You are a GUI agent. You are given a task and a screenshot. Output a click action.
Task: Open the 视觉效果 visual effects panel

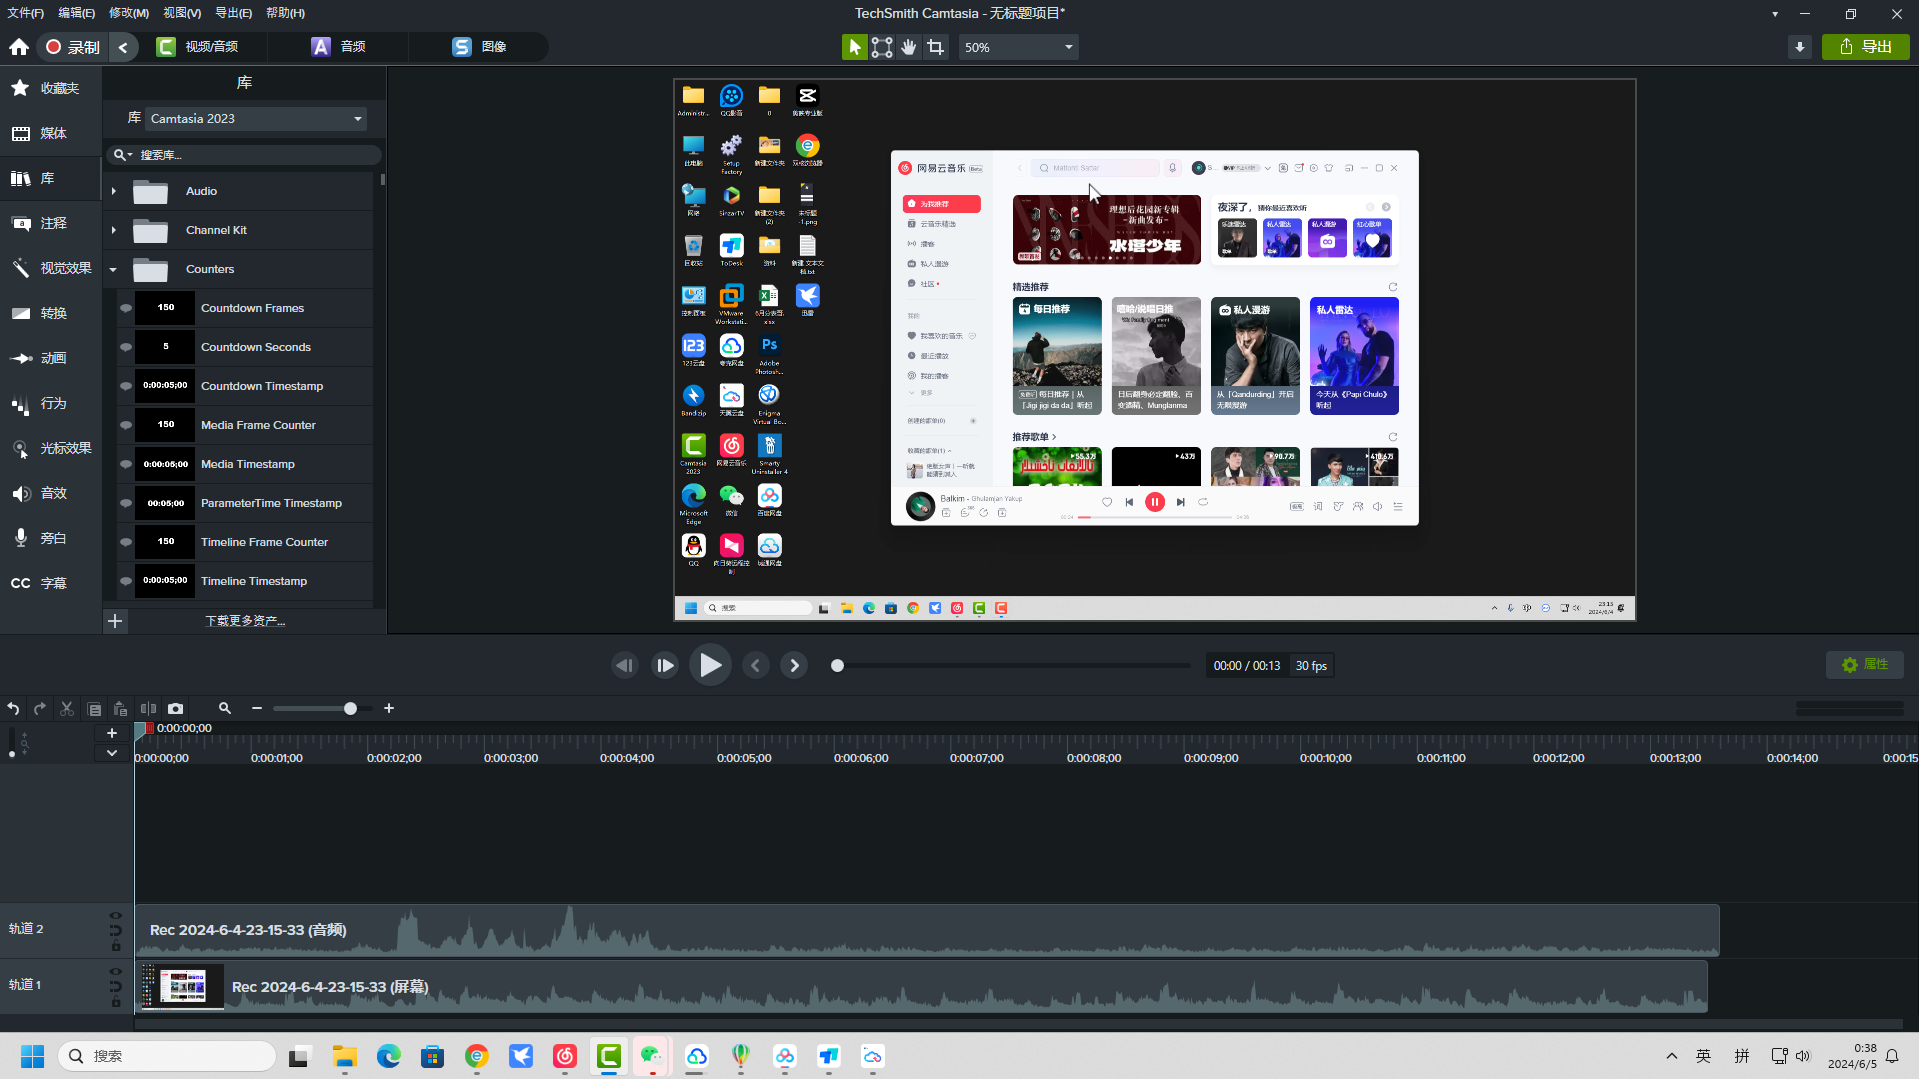tap(50, 268)
